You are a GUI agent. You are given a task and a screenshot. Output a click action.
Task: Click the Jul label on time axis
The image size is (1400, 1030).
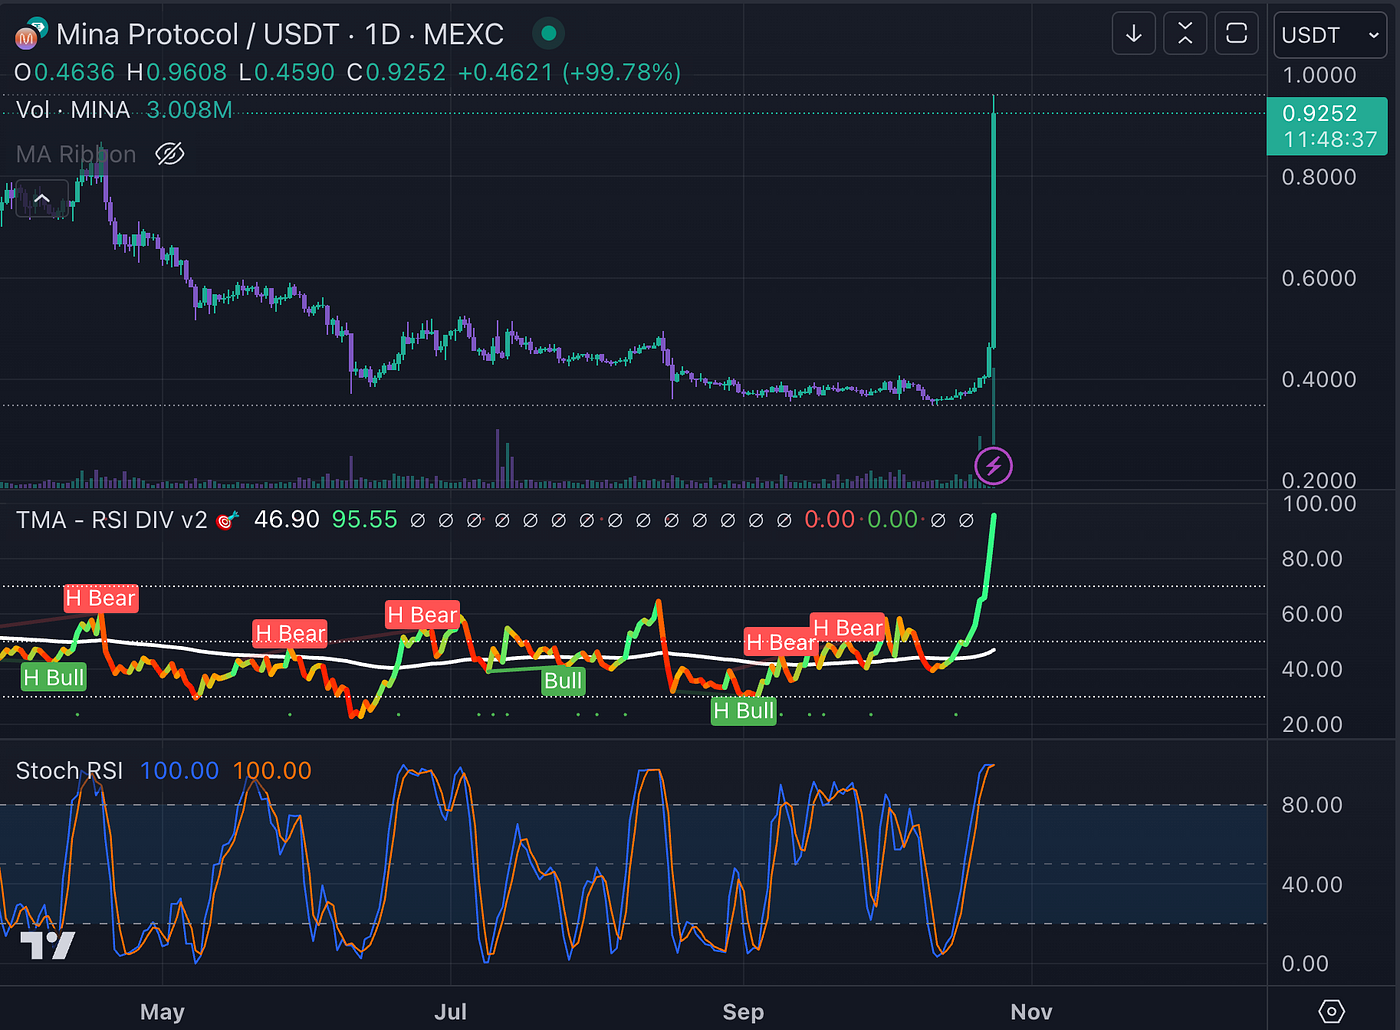click(451, 1012)
